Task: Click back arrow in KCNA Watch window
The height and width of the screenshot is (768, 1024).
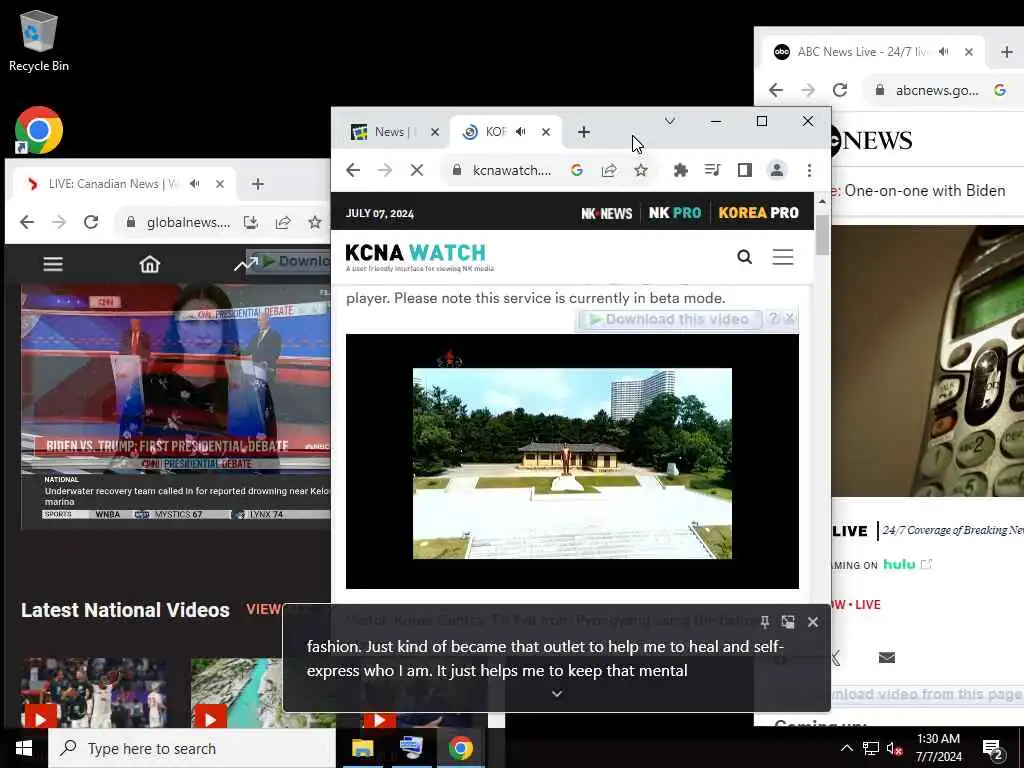Action: 353,170
